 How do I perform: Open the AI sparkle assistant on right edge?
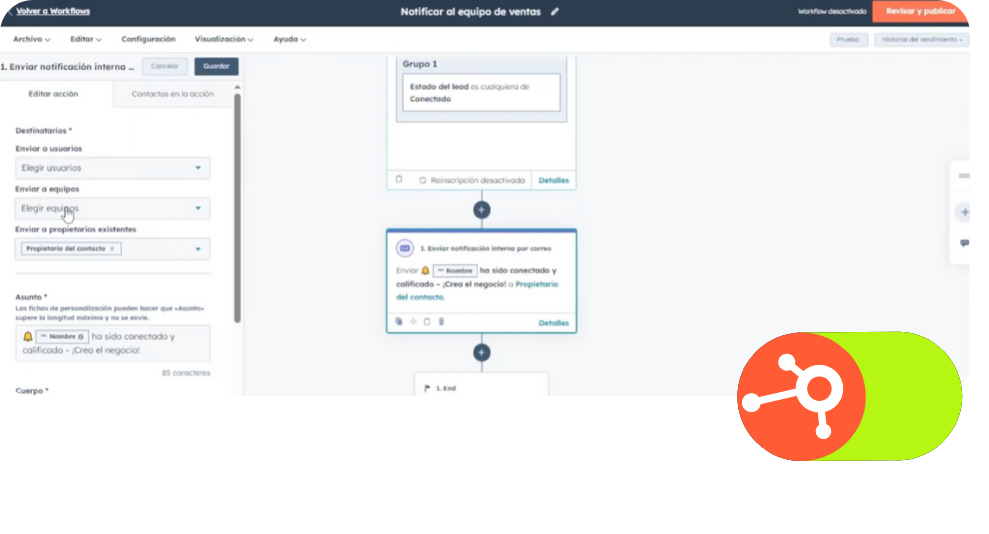pyautogui.click(x=964, y=212)
